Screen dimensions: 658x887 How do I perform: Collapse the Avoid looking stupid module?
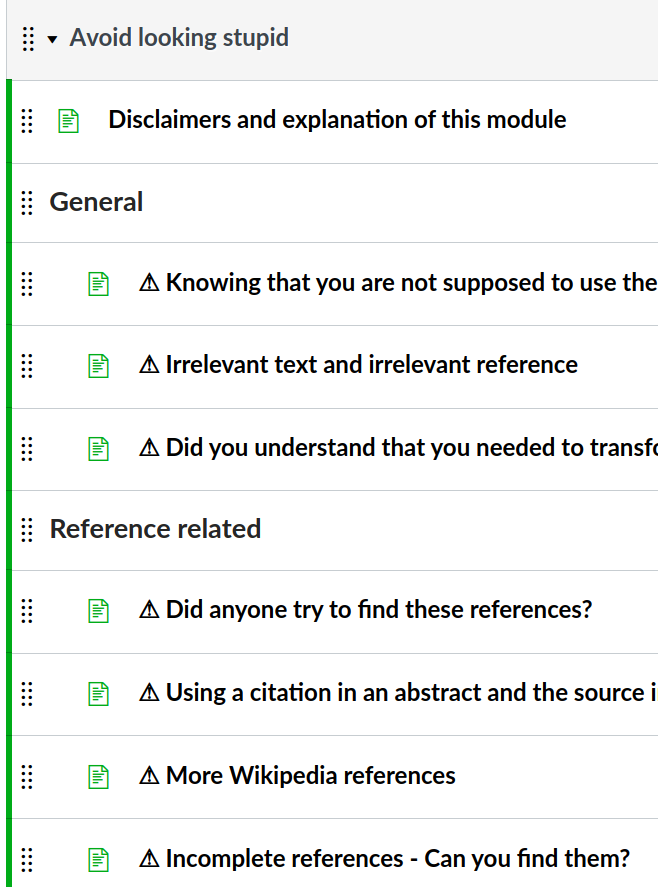click(53, 39)
